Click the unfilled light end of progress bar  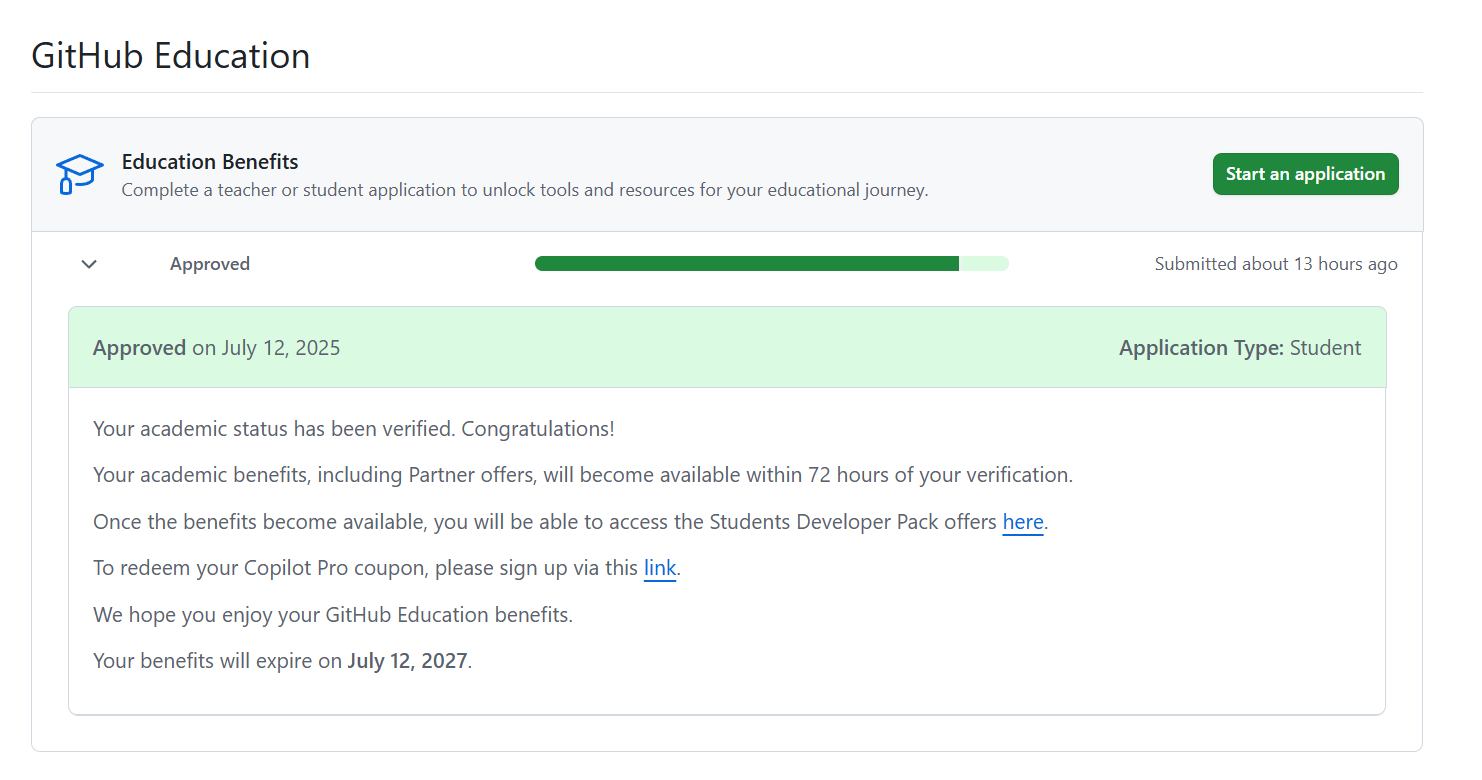pyautogui.click(x=984, y=264)
